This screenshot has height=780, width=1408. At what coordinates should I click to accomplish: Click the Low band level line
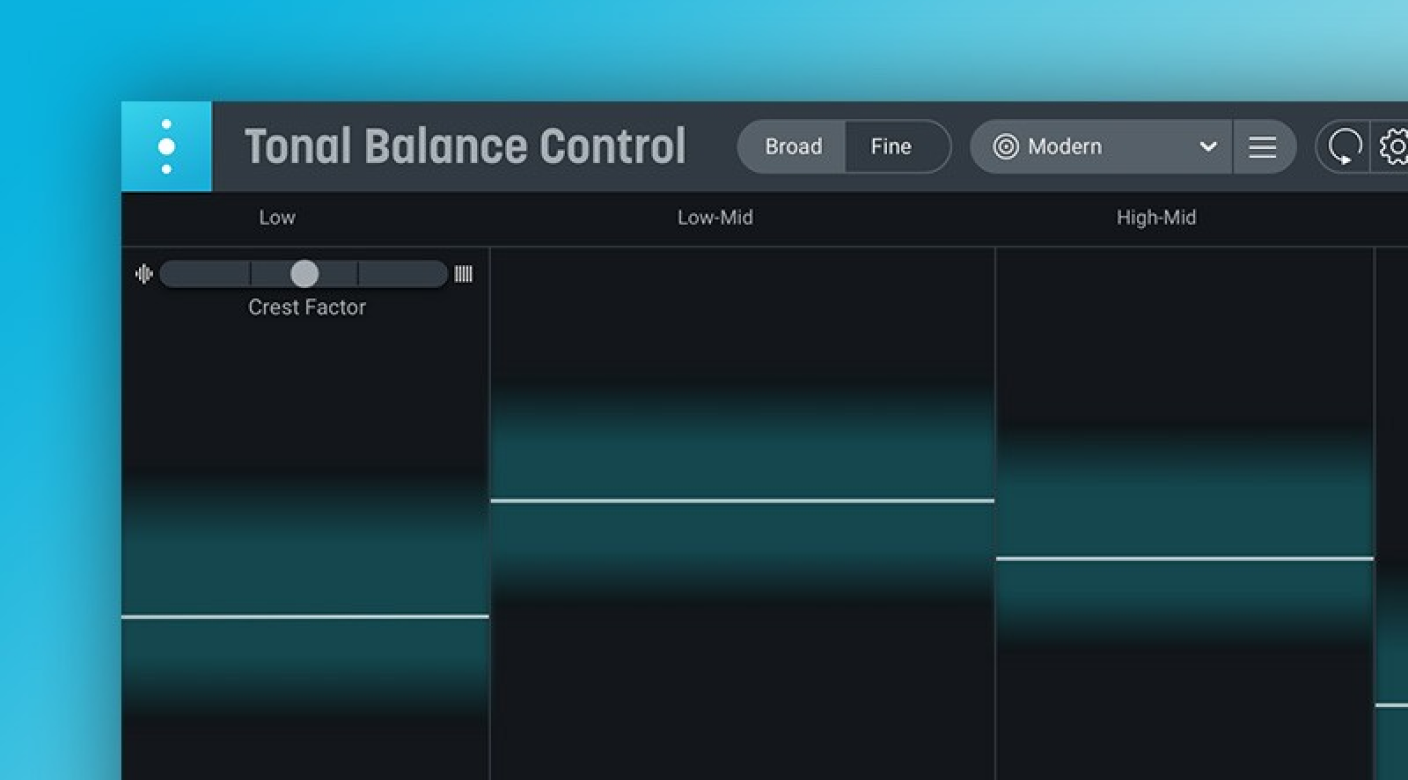(305, 617)
